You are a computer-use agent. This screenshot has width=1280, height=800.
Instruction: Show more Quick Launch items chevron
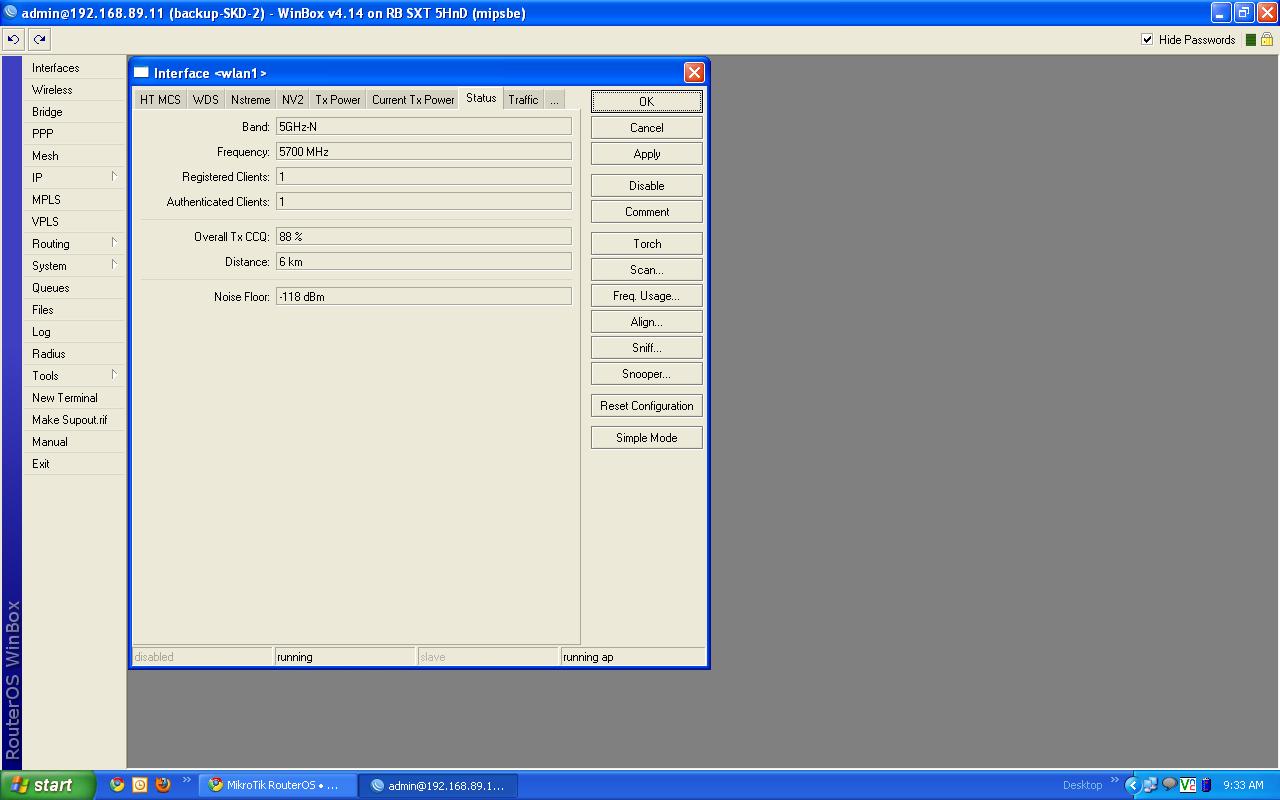[187, 781]
